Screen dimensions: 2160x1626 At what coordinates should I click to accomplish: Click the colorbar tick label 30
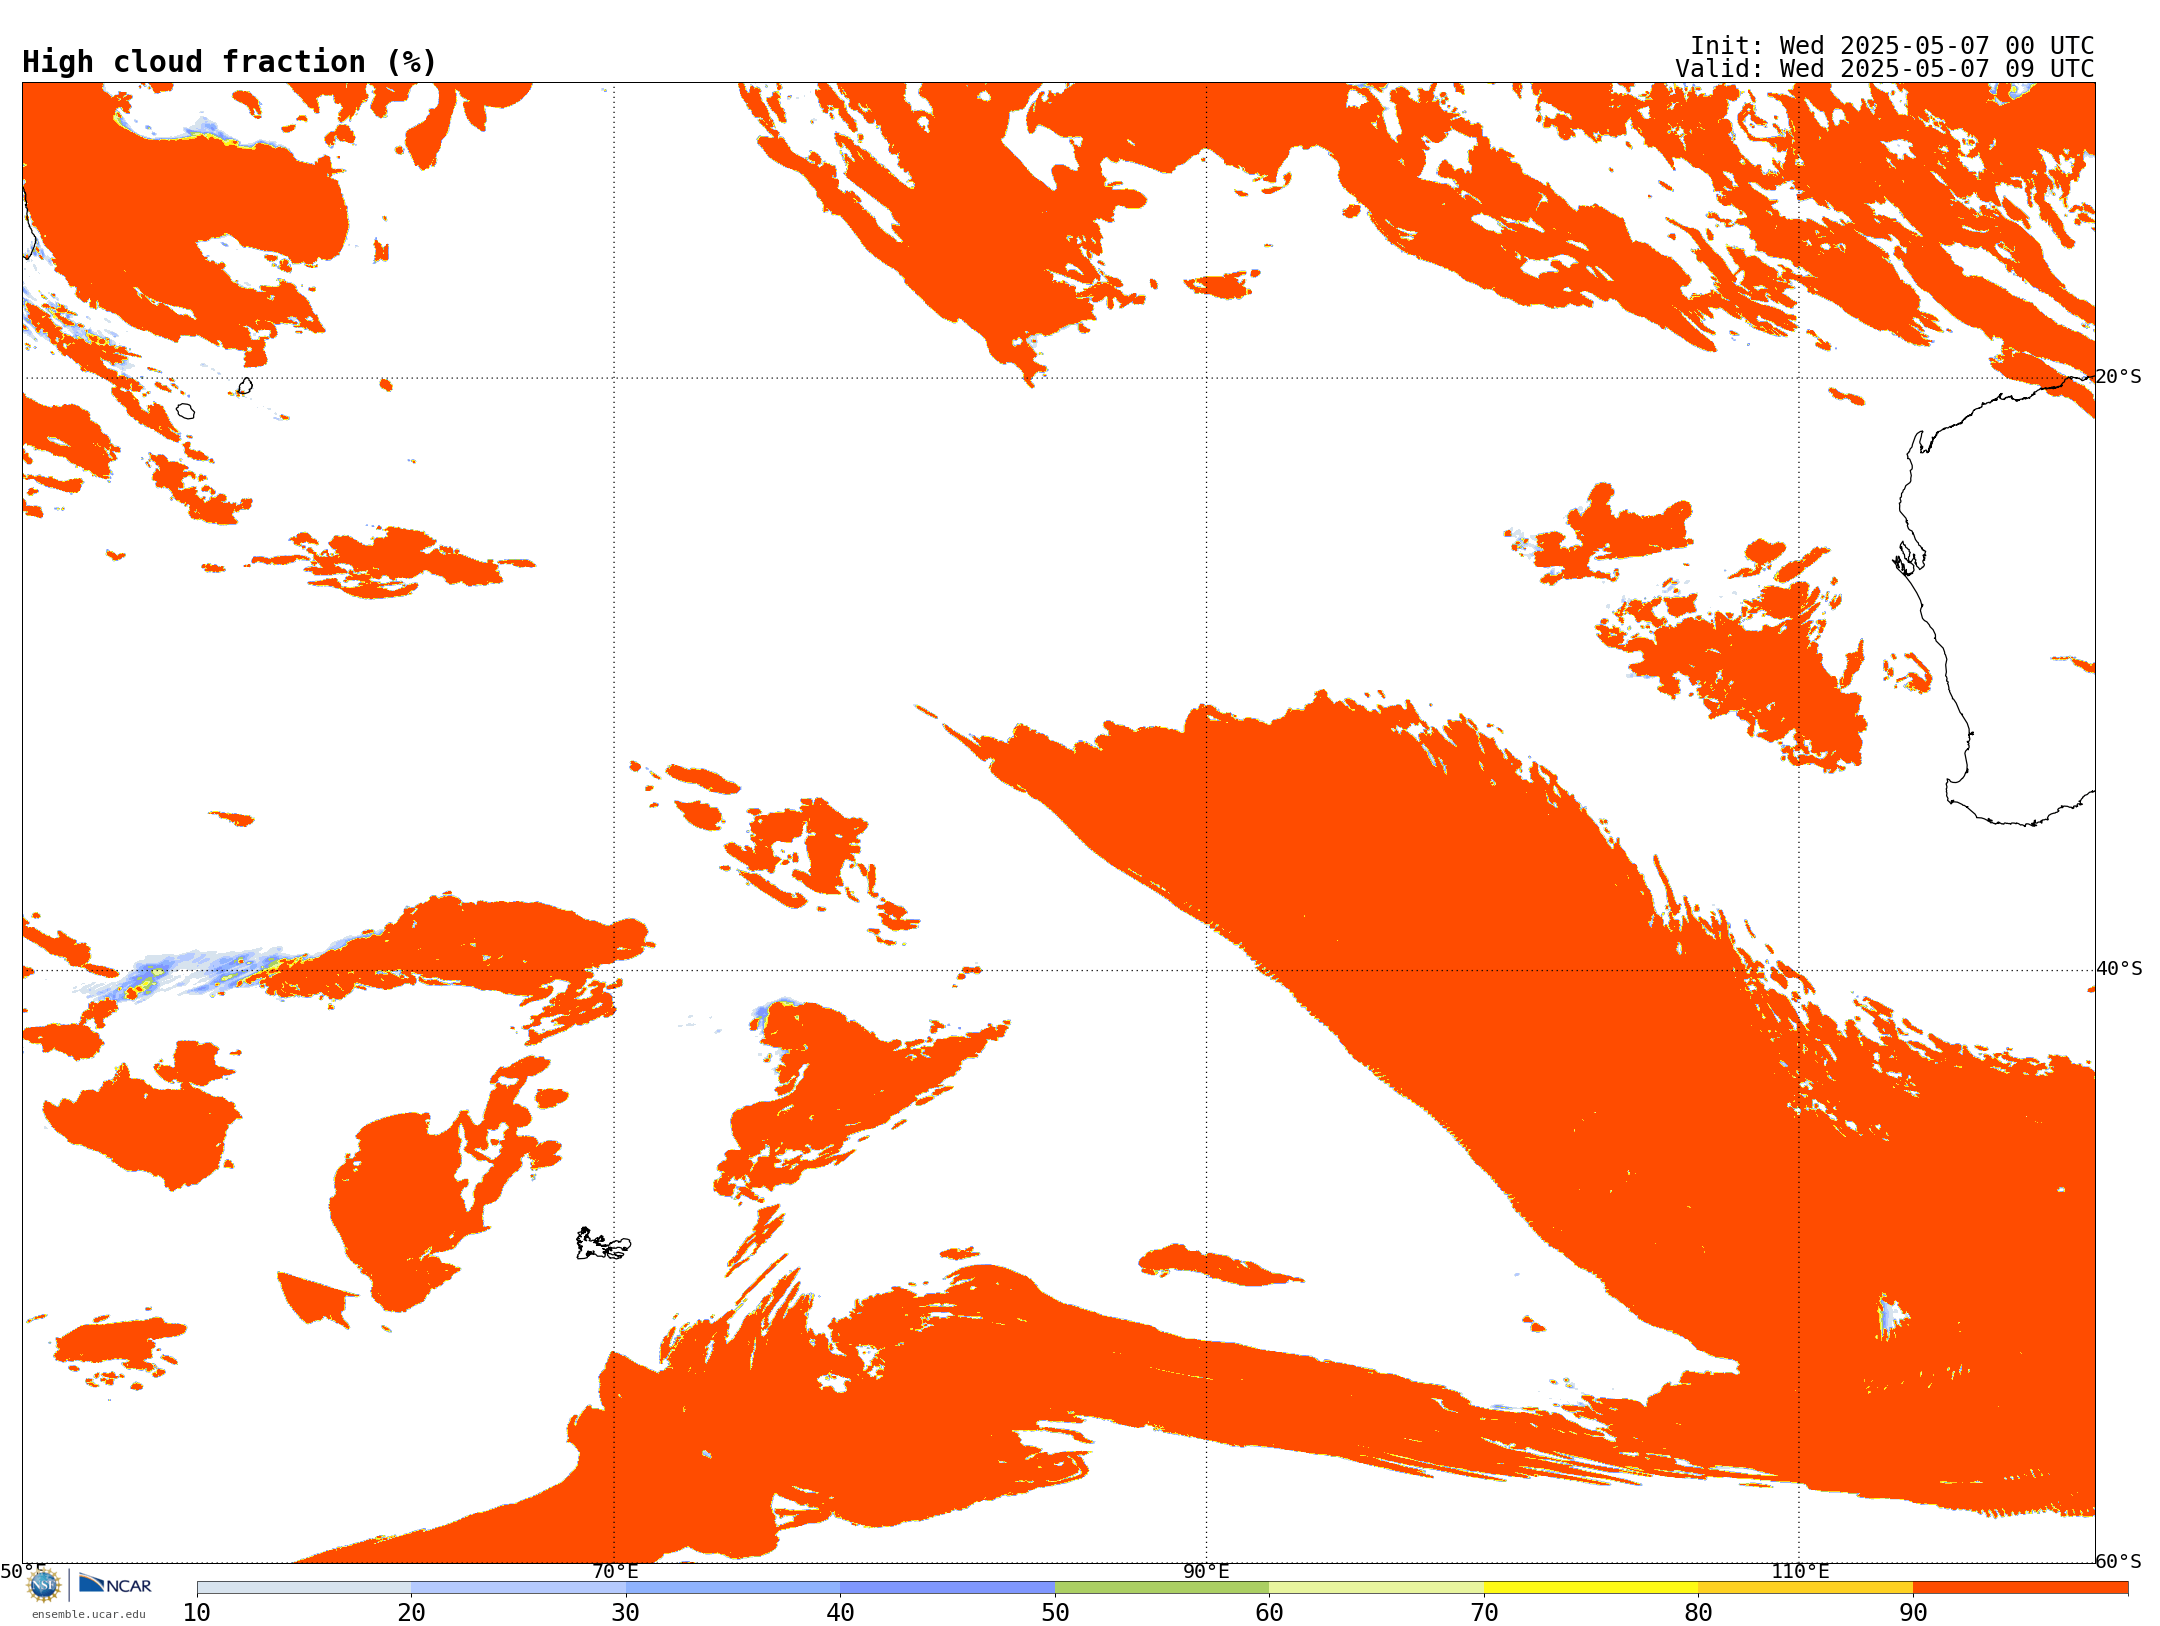coord(626,1613)
